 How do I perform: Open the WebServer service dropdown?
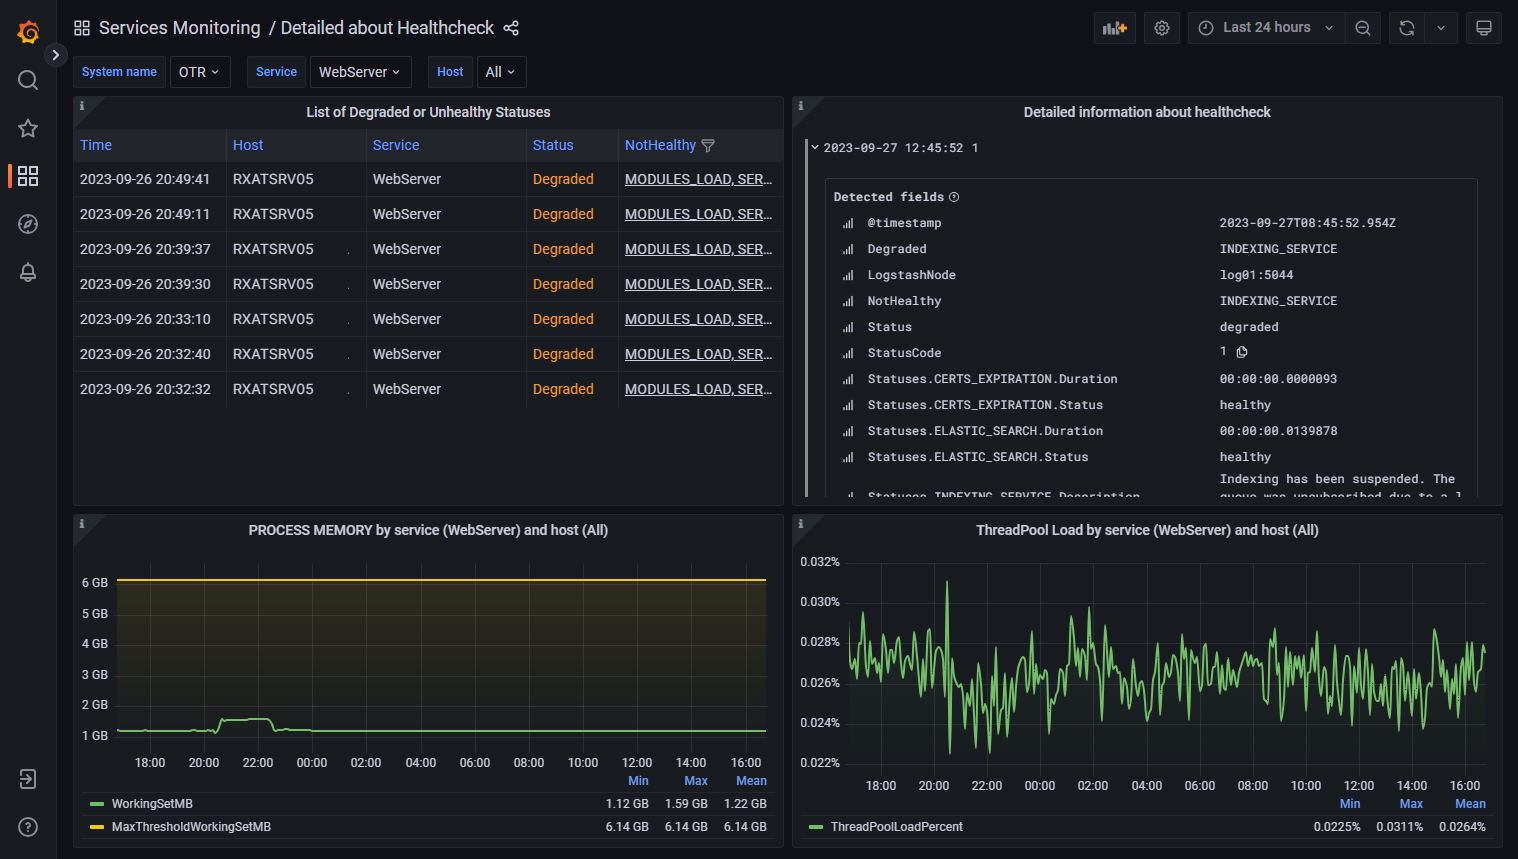[359, 72]
